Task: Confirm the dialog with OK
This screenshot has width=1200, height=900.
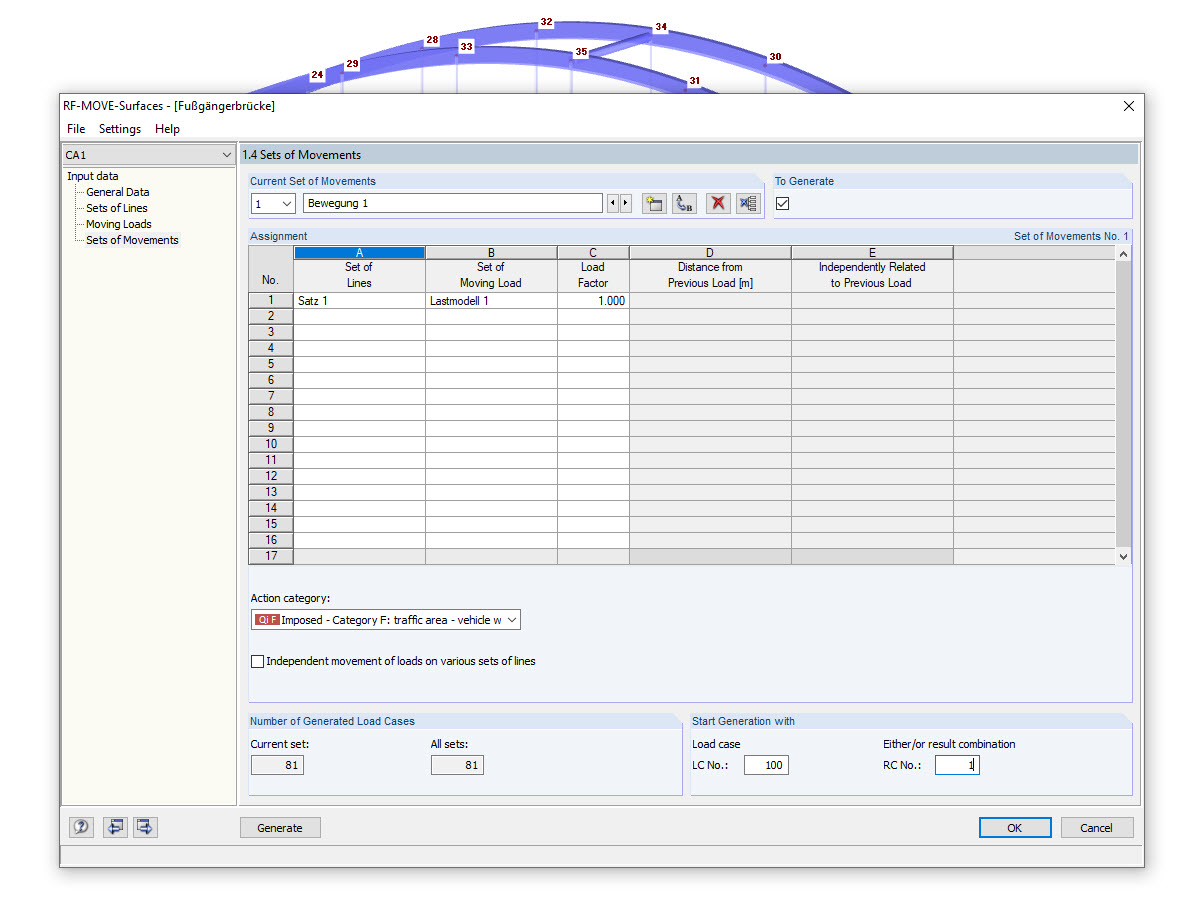Action: click(1014, 827)
